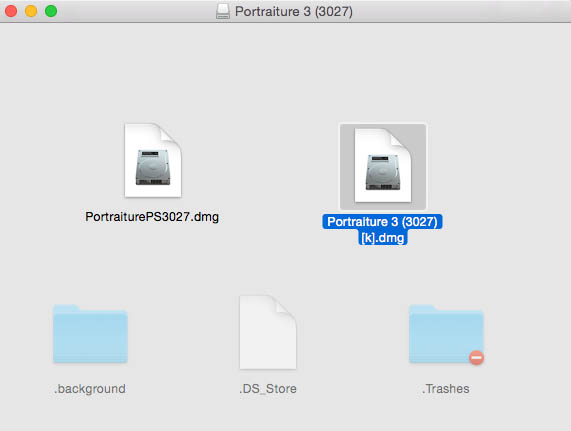Close the Portraiture 3 (3027) window
The image size is (571, 431).
[x=11, y=11]
